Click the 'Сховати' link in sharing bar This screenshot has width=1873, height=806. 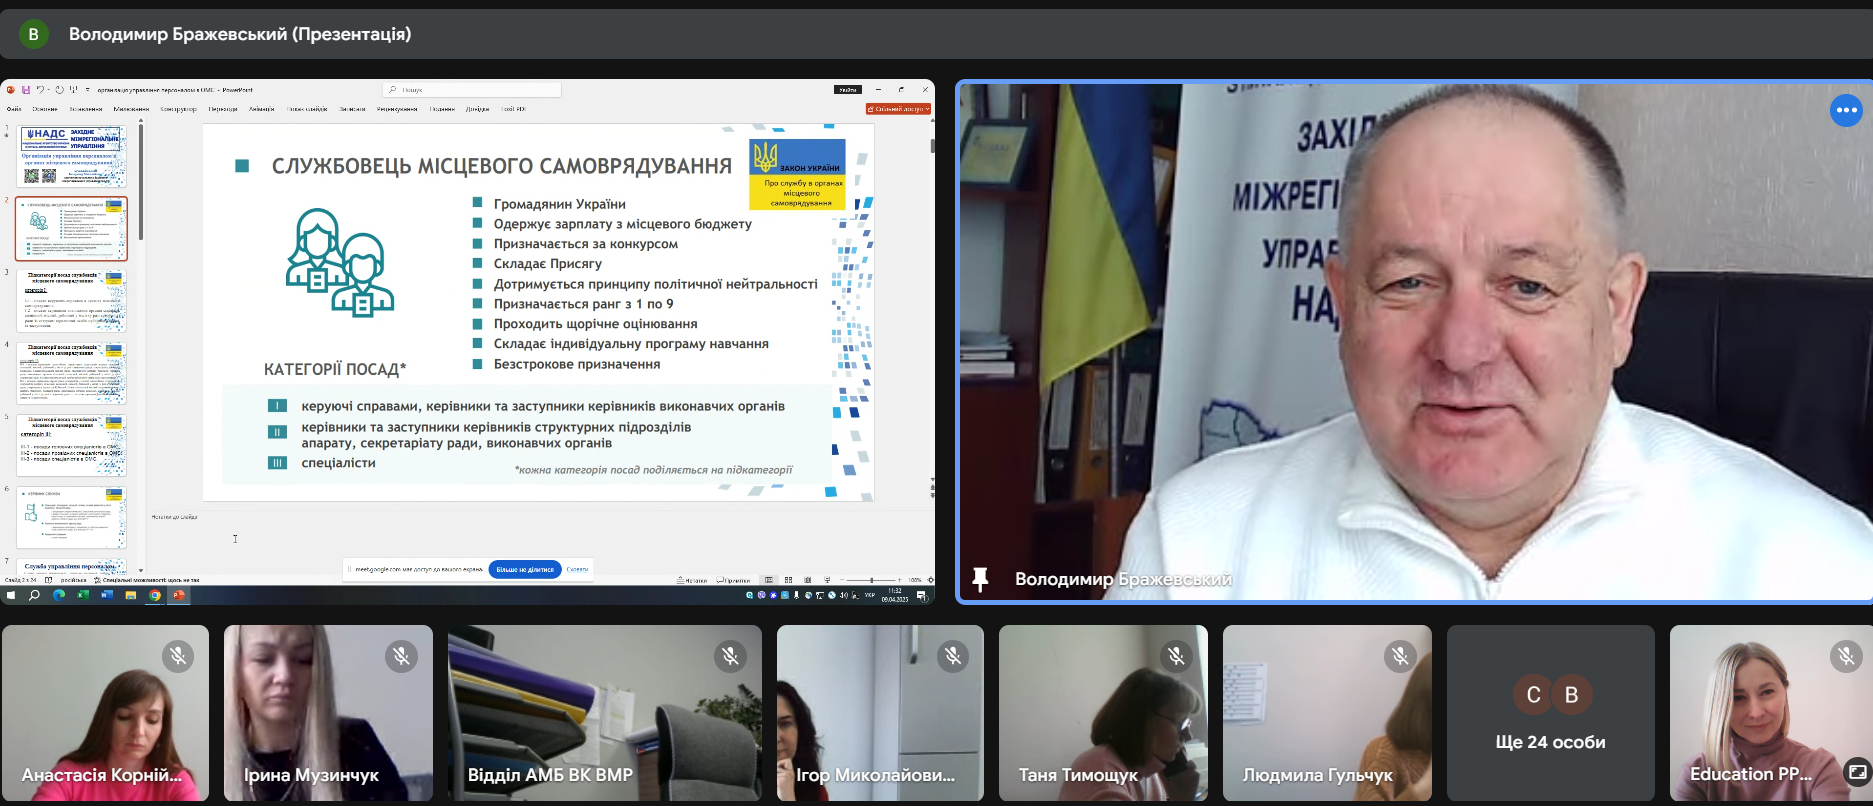pyautogui.click(x=577, y=569)
